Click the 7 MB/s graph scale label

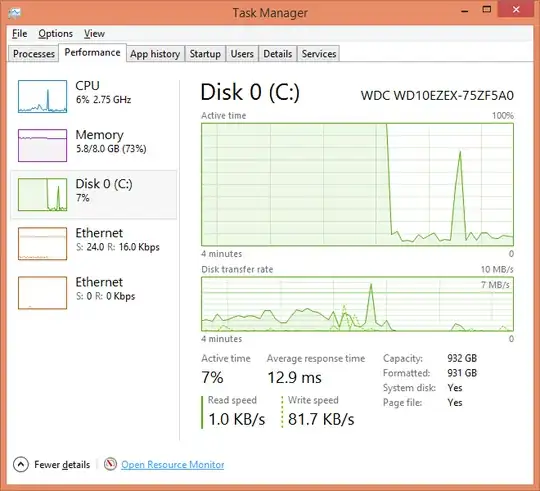[495, 285]
